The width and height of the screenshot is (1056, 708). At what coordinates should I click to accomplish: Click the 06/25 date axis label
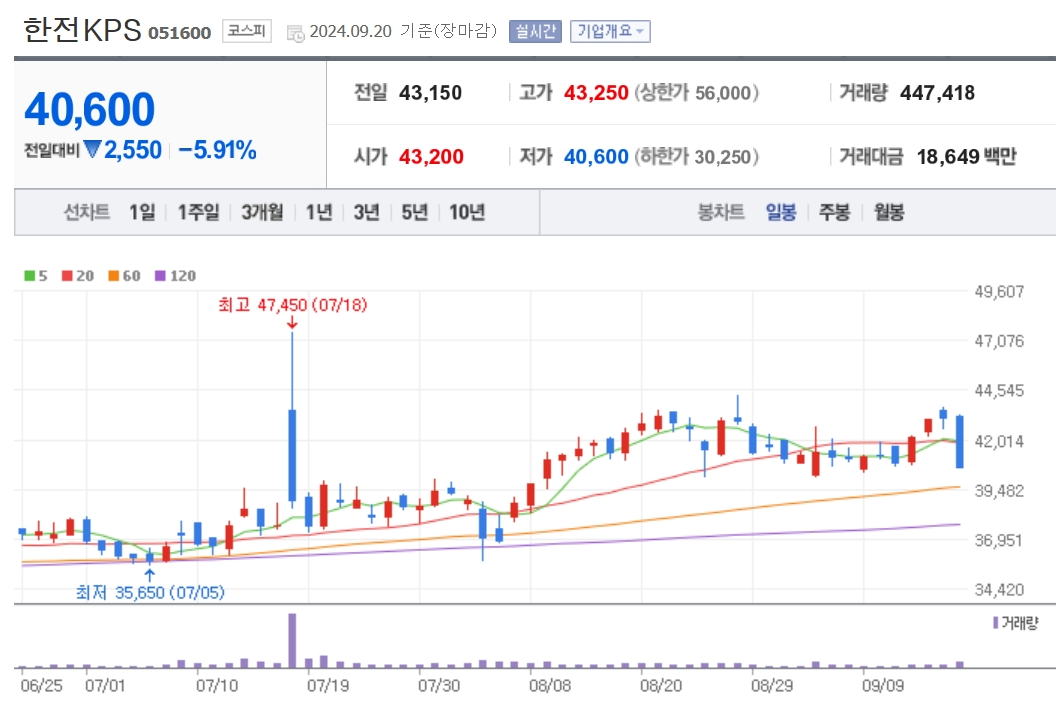[41, 686]
